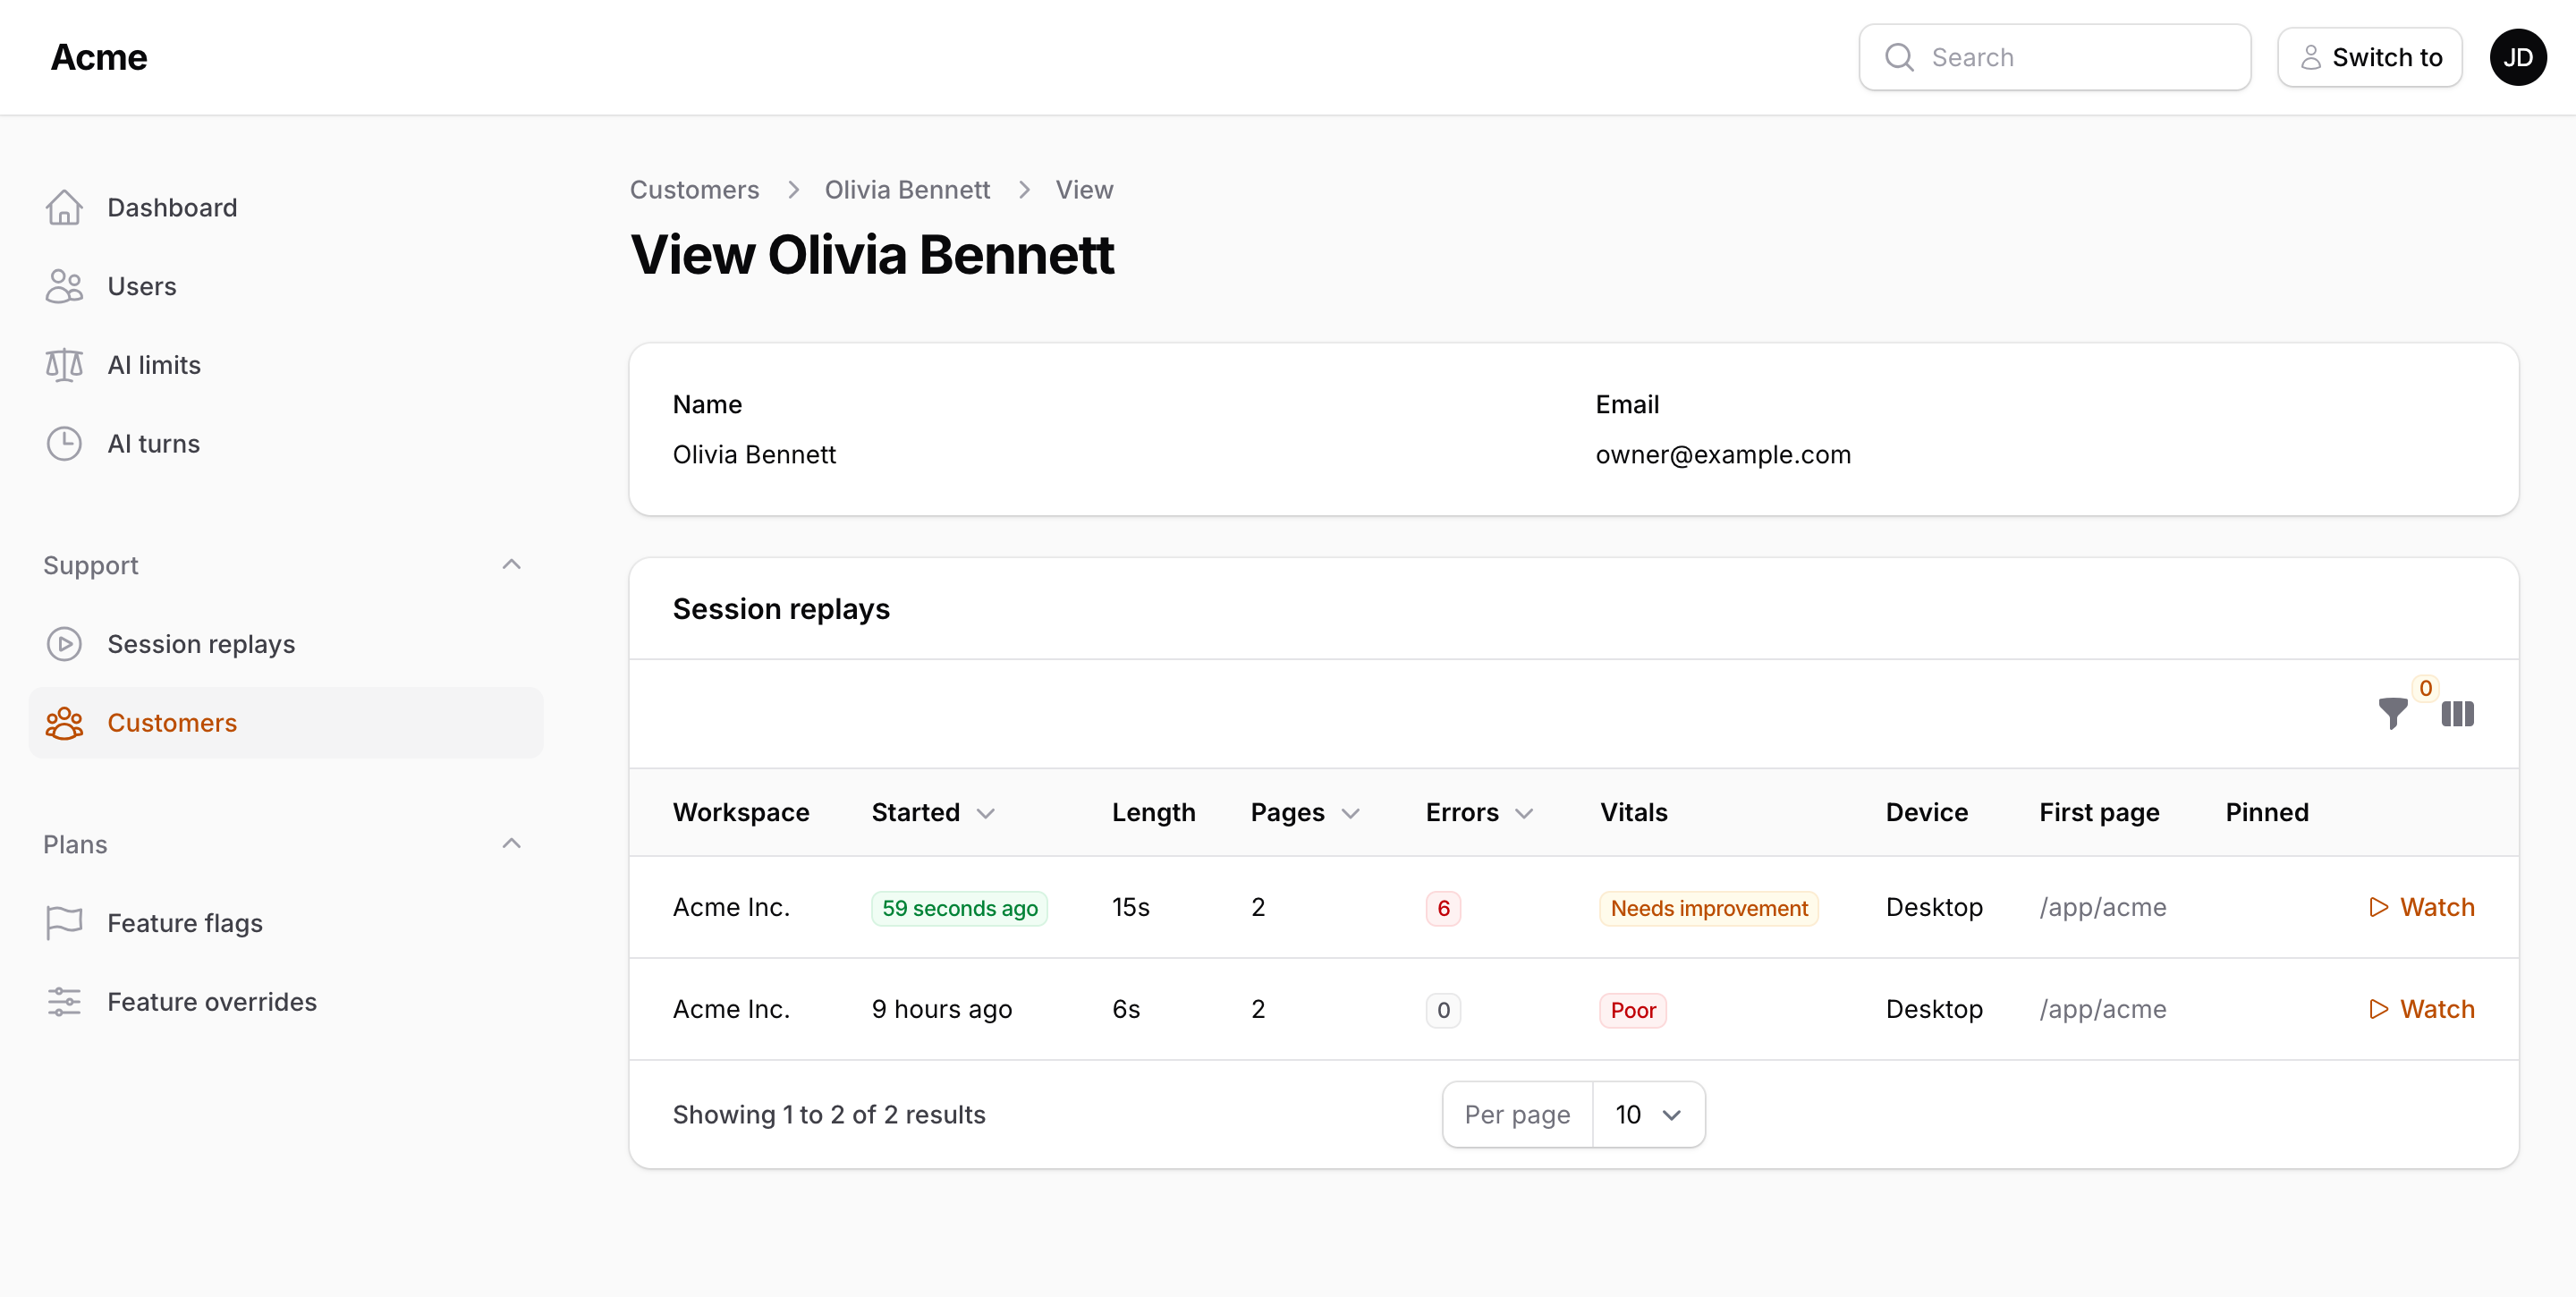Open the table filter funnel icon
Viewport: 2576px width, 1297px height.
pos(2393,714)
